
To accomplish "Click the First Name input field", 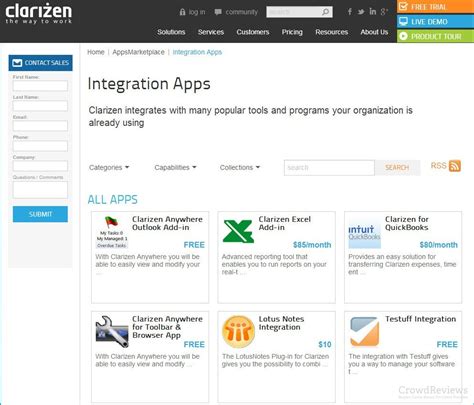I will point(40,86).
